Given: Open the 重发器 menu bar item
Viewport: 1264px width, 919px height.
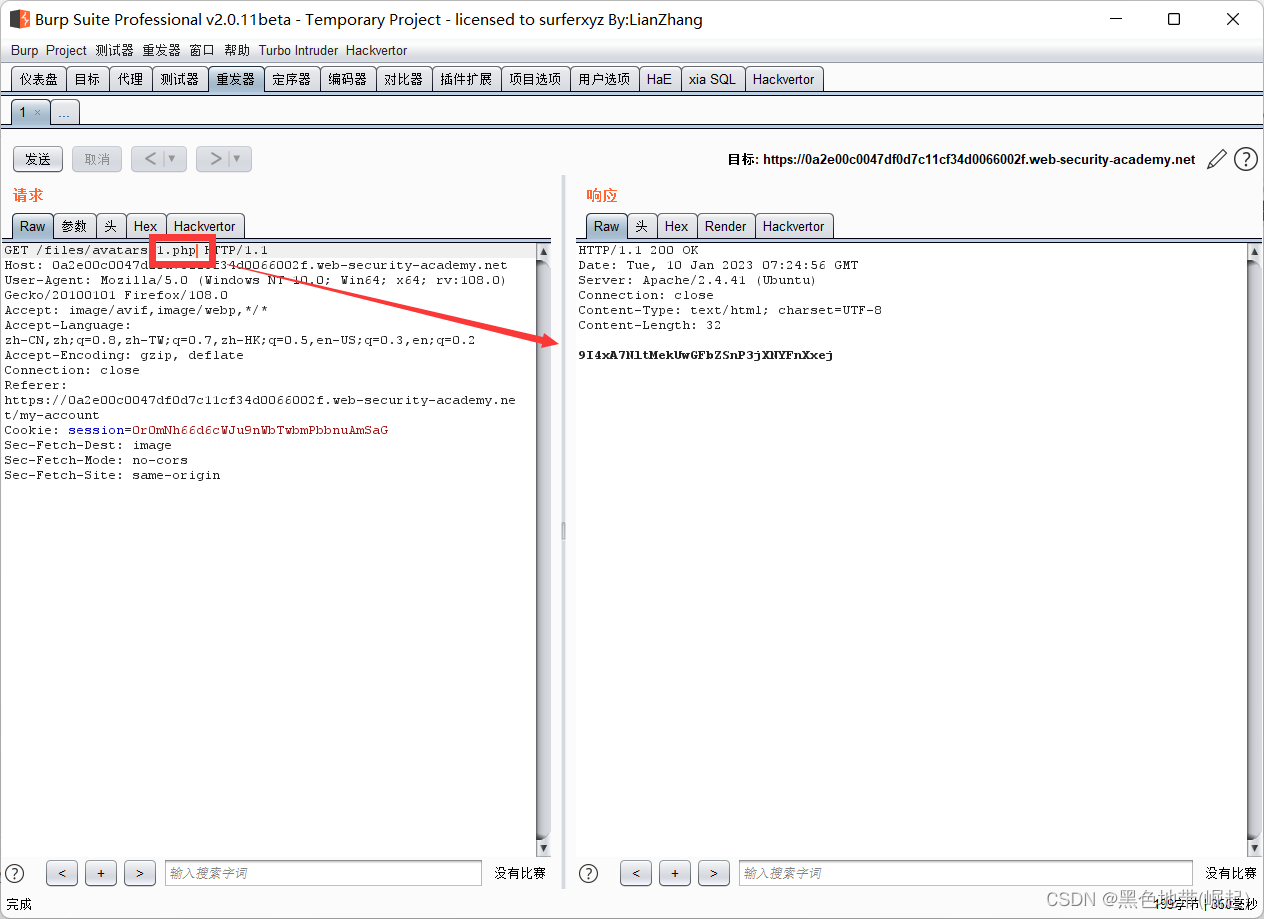Looking at the screenshot, I should pyautogui.click(x=161, y=50).
